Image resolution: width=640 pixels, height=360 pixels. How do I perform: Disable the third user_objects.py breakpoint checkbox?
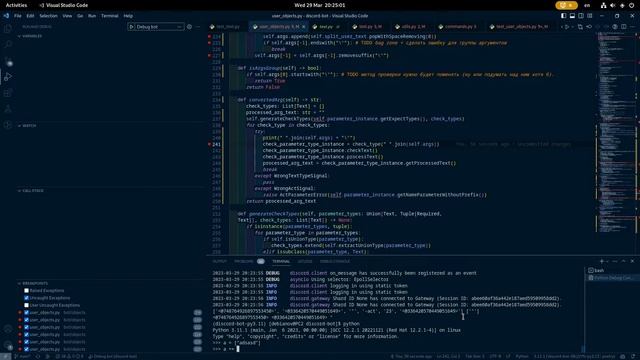coord(27,327)
